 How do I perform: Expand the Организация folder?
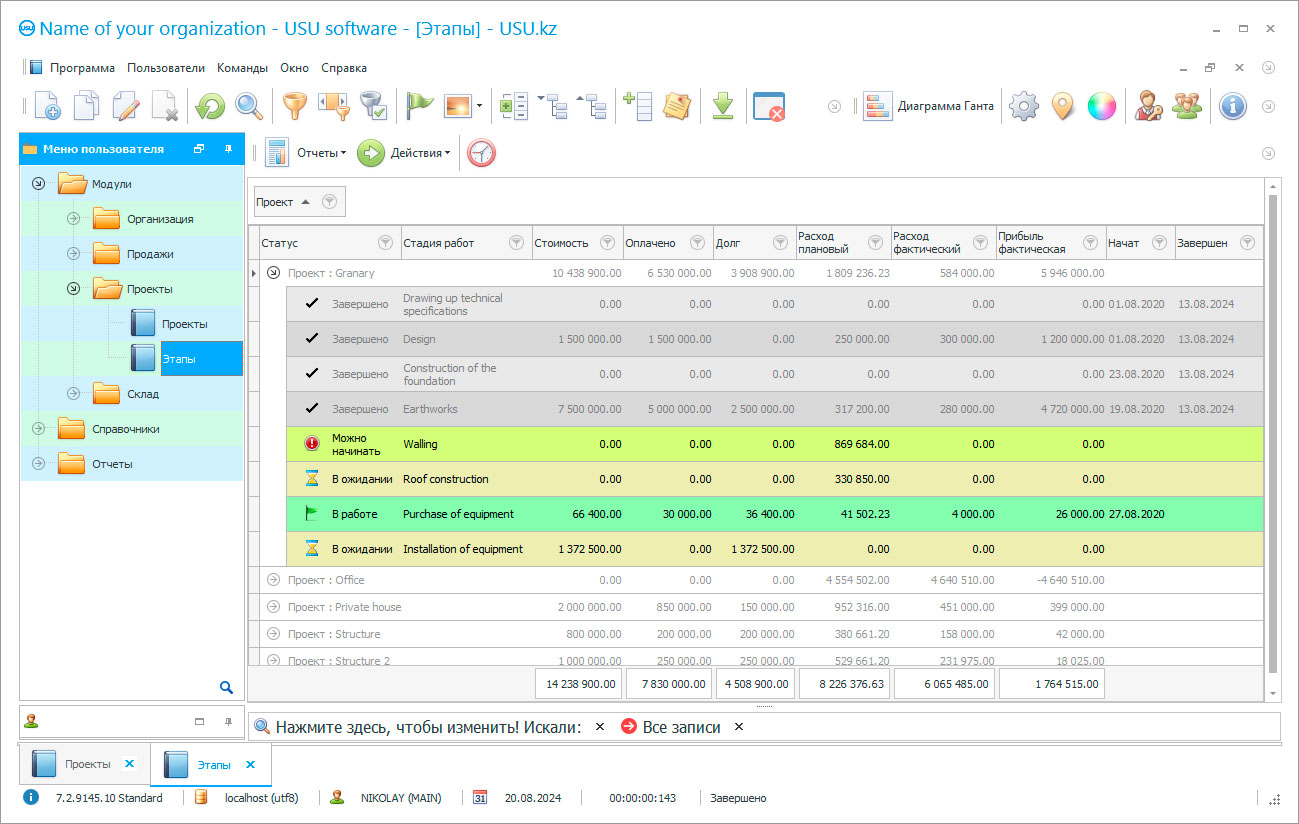[x=73, y=219]
